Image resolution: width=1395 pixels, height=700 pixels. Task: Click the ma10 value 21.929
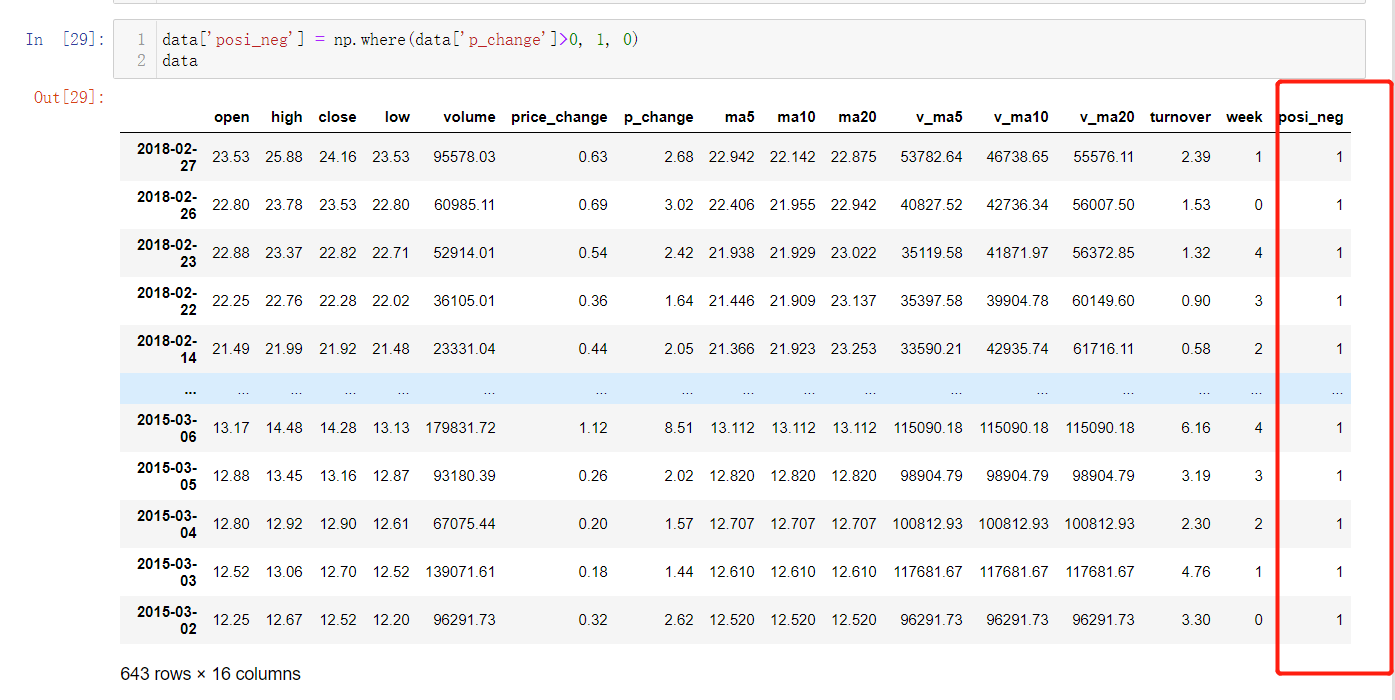(x=794, y=253)
